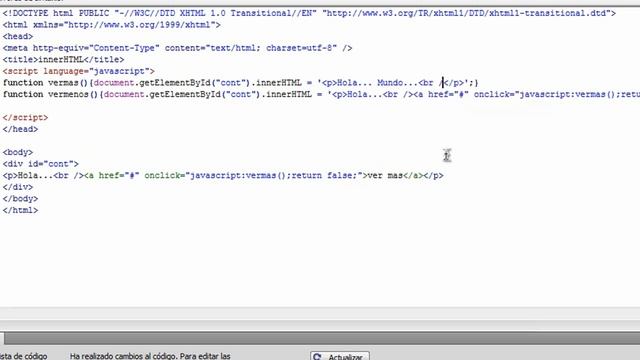Screen dimensions: 640x360
Task: Click the closing script tag
Action: tap(25, 118)
